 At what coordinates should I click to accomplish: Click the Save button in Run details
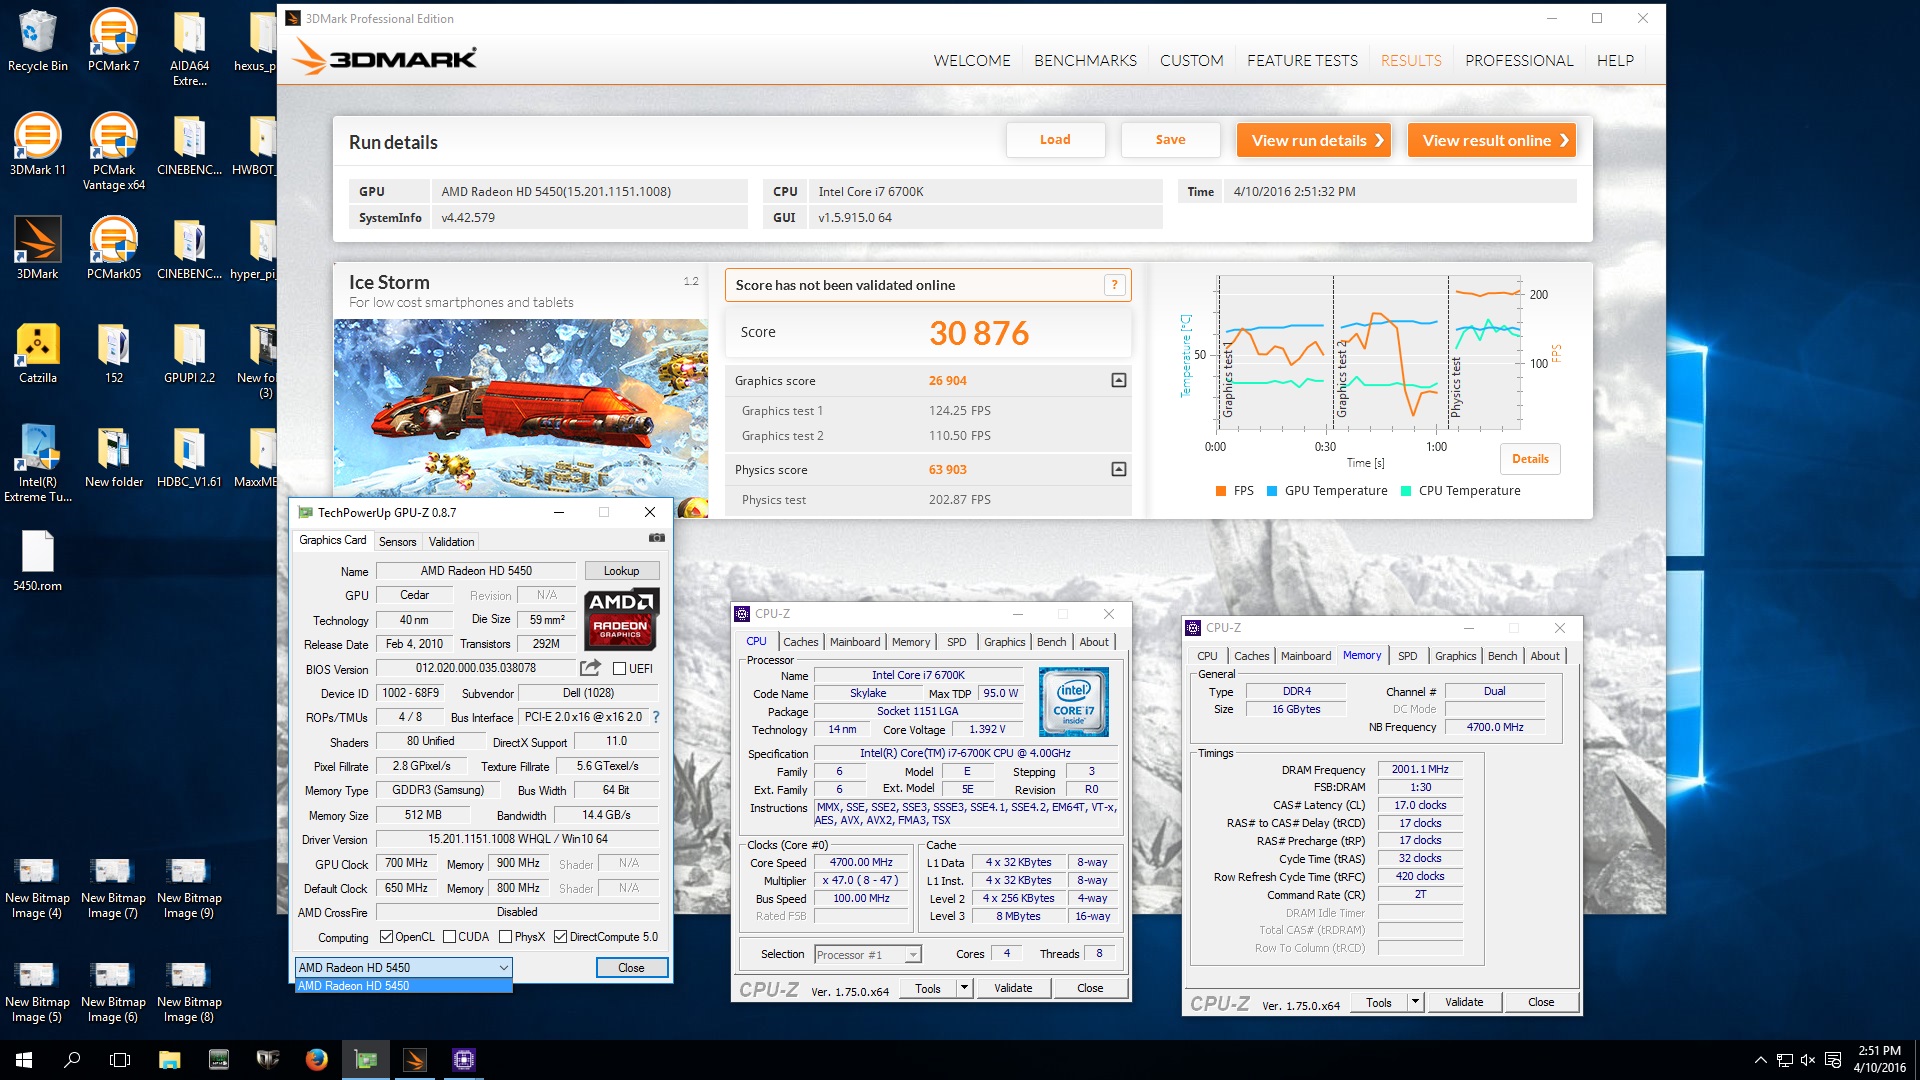pos(1170,140)
